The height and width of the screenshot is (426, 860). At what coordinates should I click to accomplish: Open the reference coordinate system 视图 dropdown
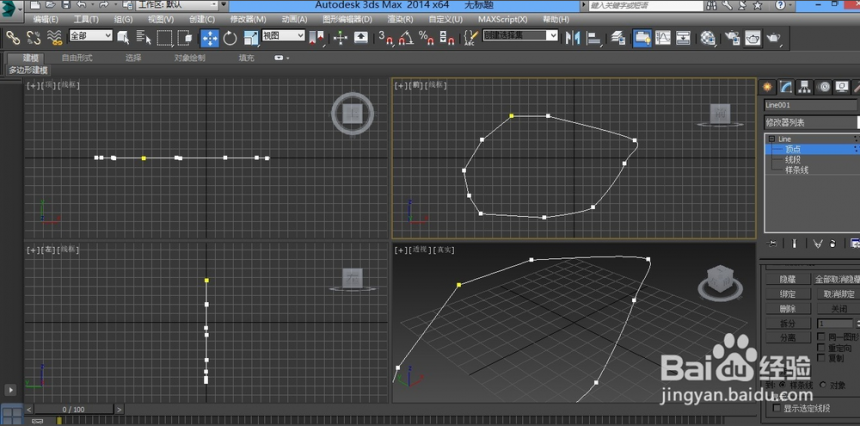click(x=283, y=36)
